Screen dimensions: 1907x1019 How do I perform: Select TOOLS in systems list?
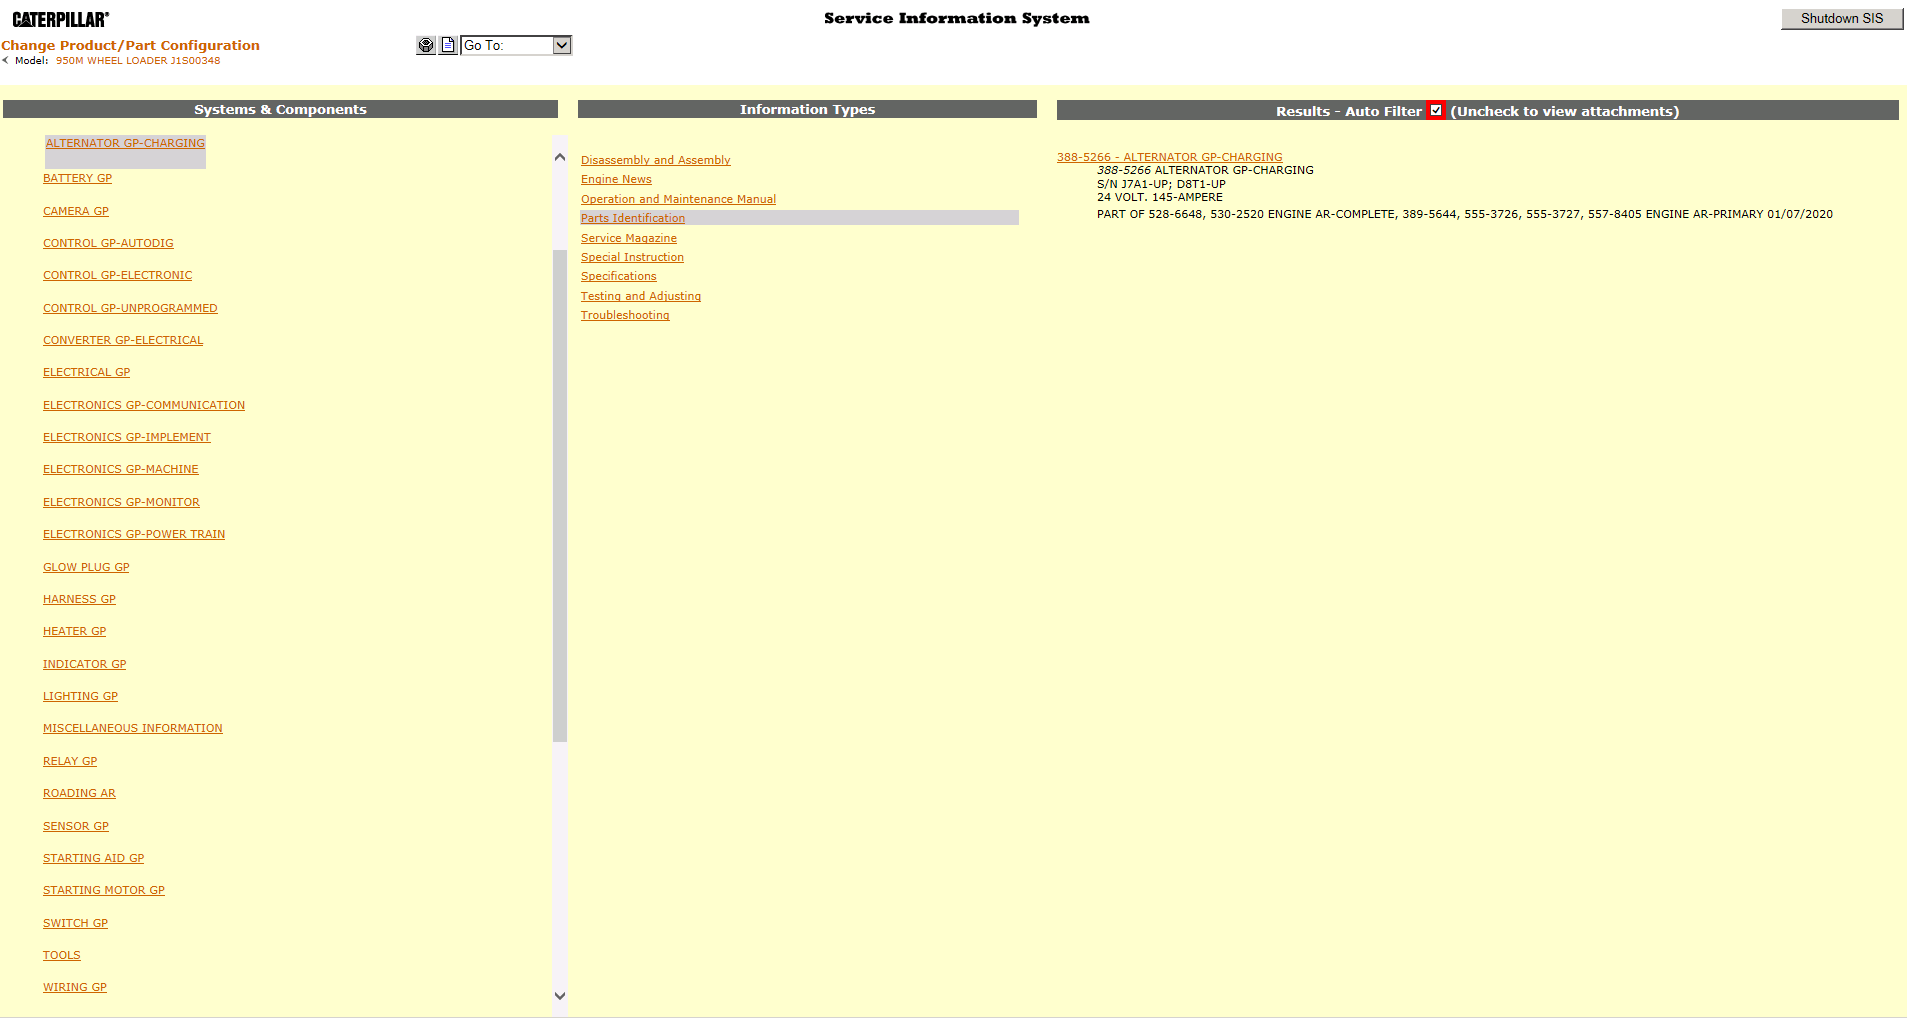[62, 955]
